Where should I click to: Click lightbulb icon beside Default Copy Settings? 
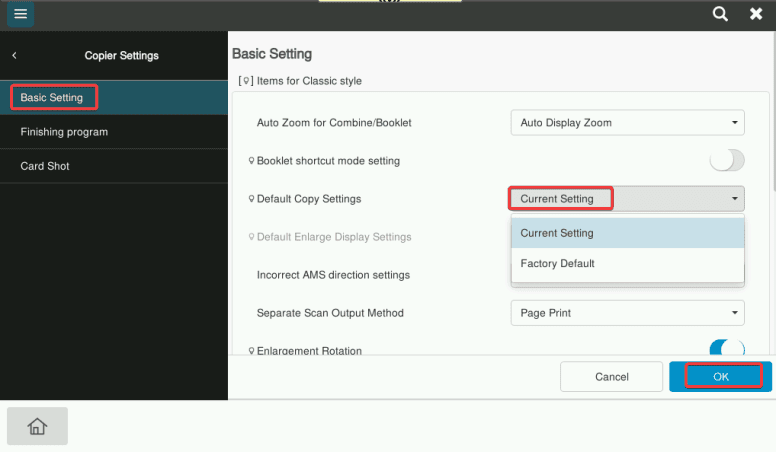[x=252, y=199]
